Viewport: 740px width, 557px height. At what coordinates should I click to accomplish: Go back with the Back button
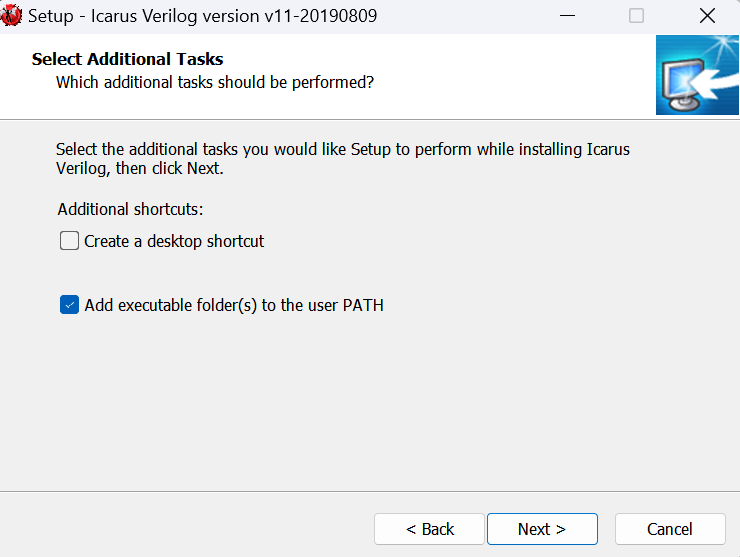pos(429,529)
